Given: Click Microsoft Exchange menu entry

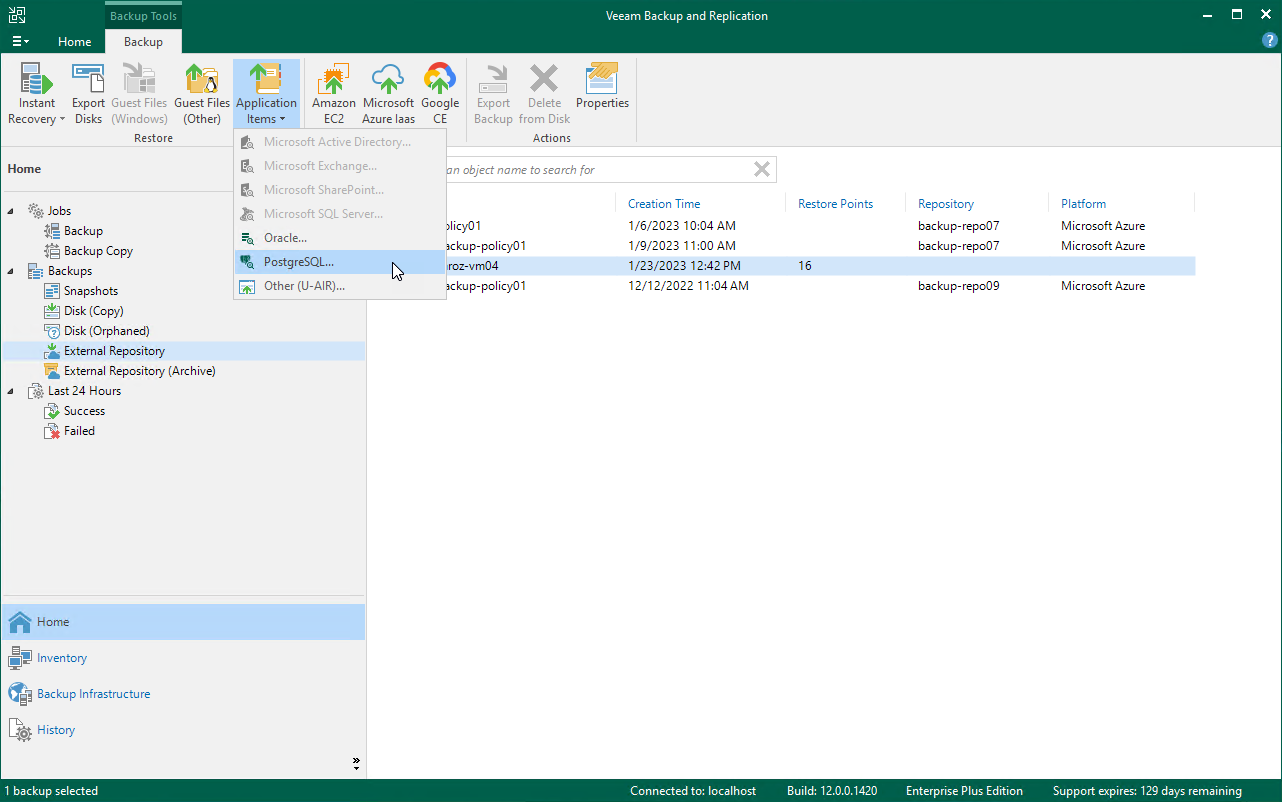Looking at the screenshot, I should coord(340,166).
